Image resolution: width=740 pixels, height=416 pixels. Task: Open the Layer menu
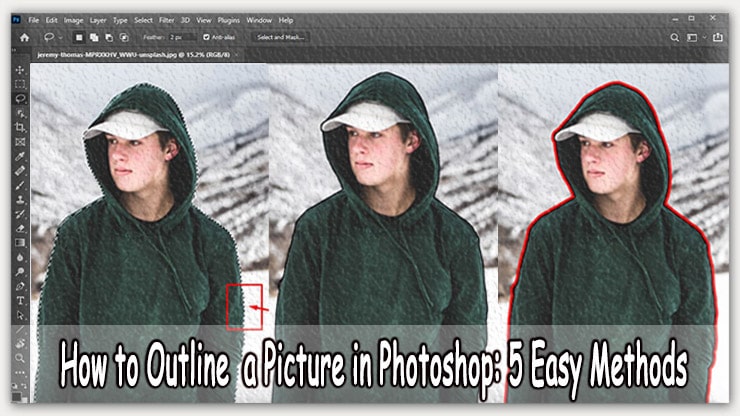coord(98,20)
